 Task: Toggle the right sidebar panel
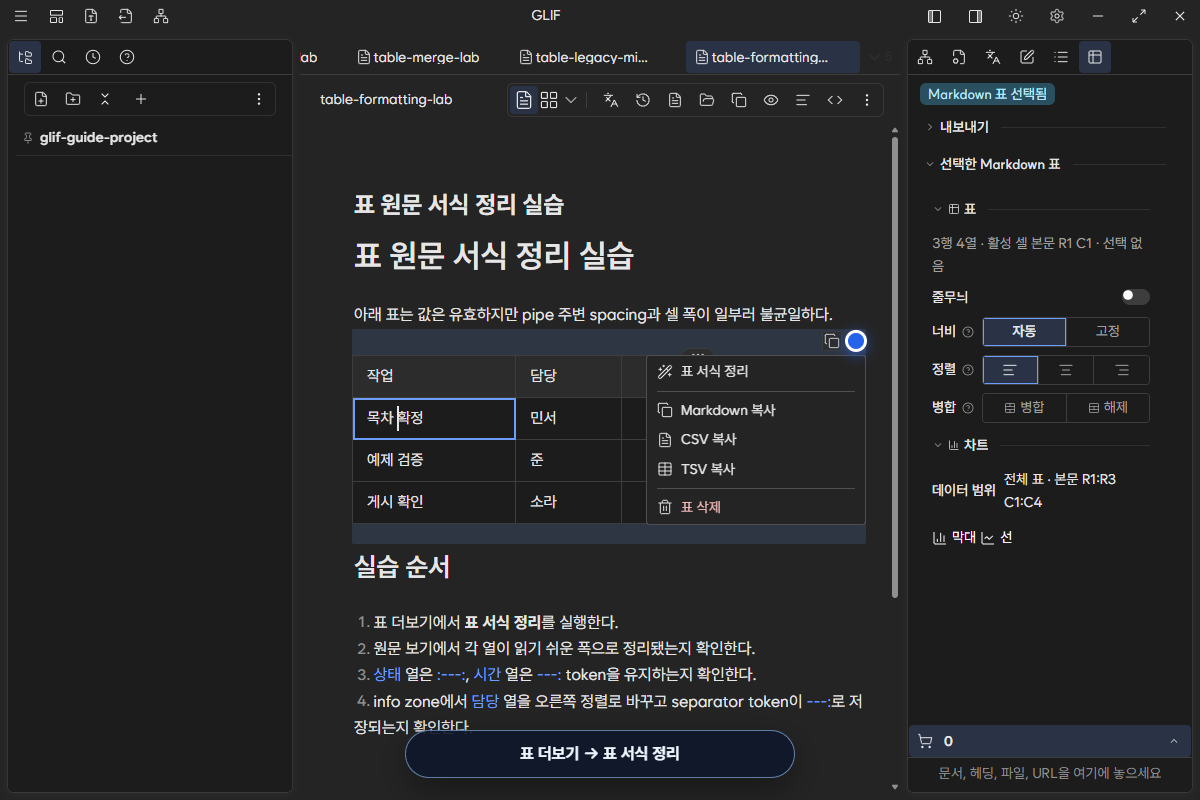pyautogui.click(x=975, y=16)
